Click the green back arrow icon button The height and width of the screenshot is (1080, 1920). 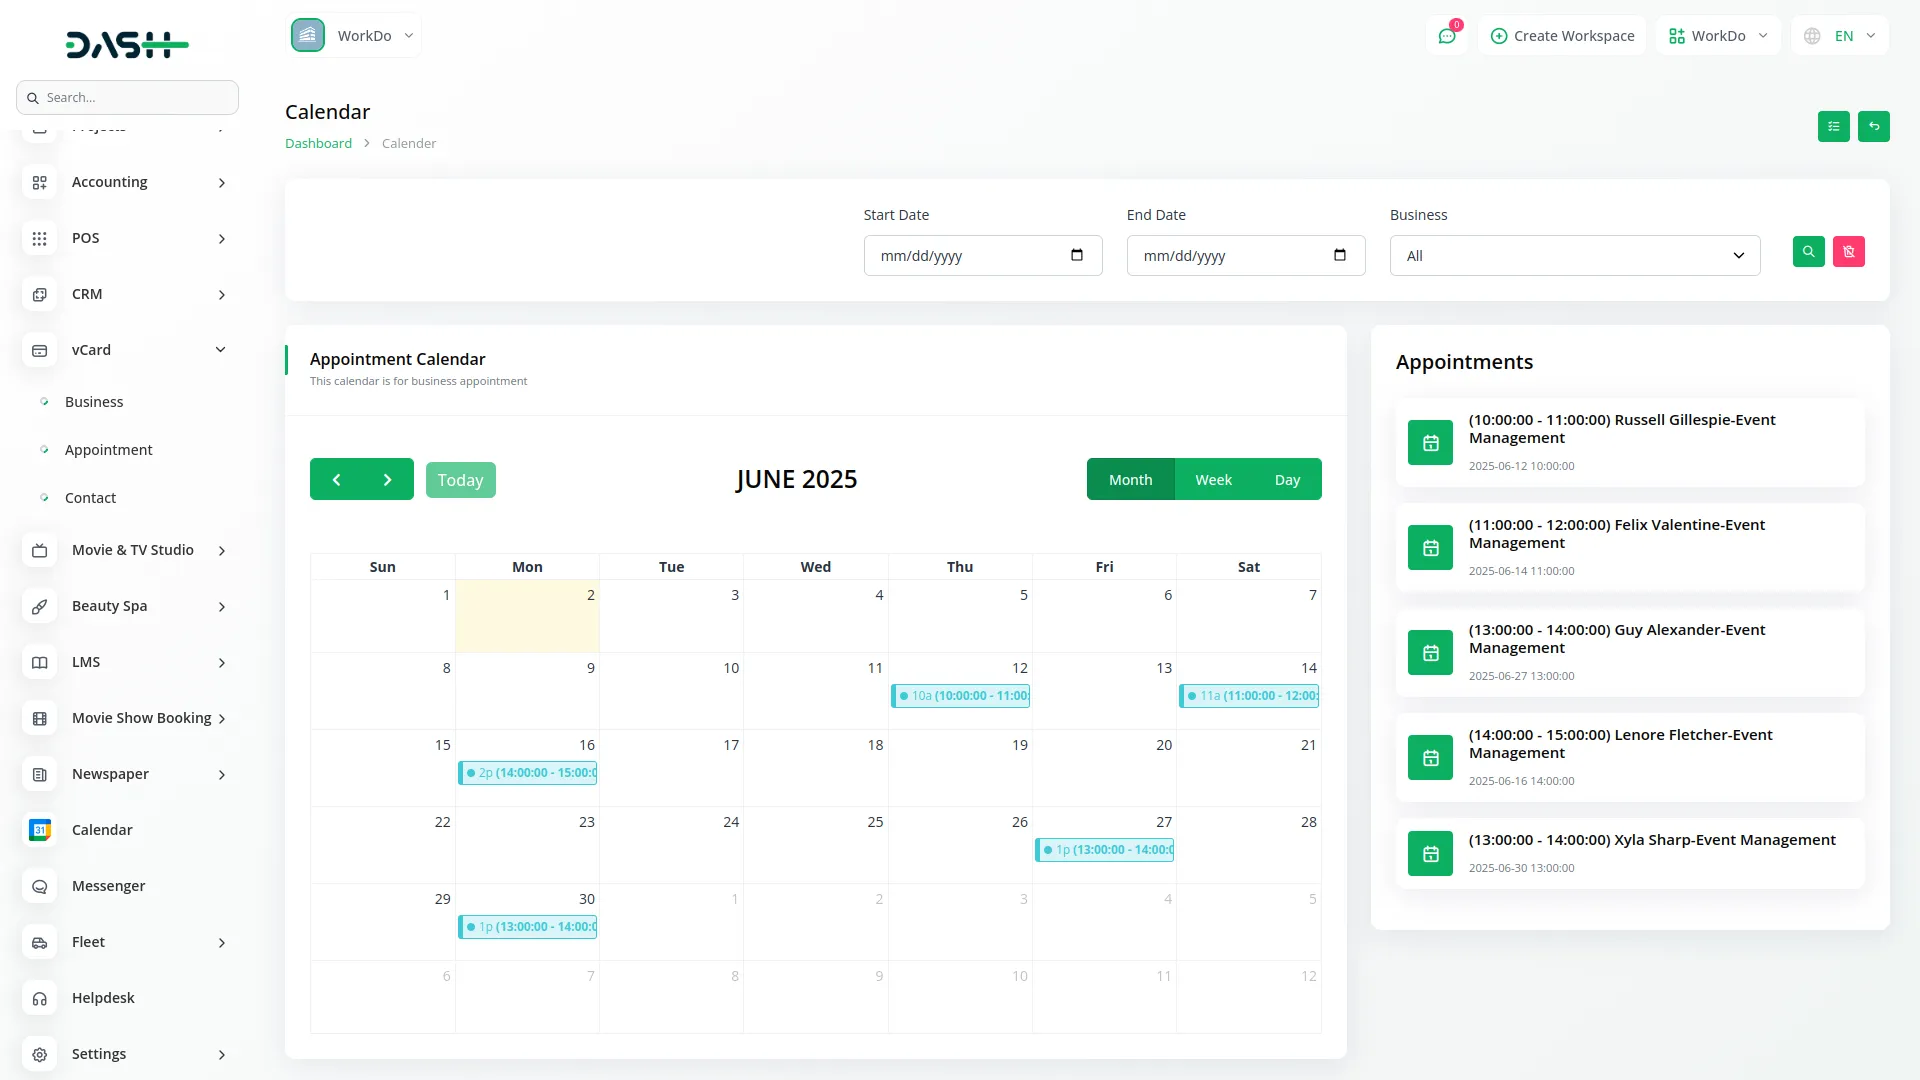1873,127
